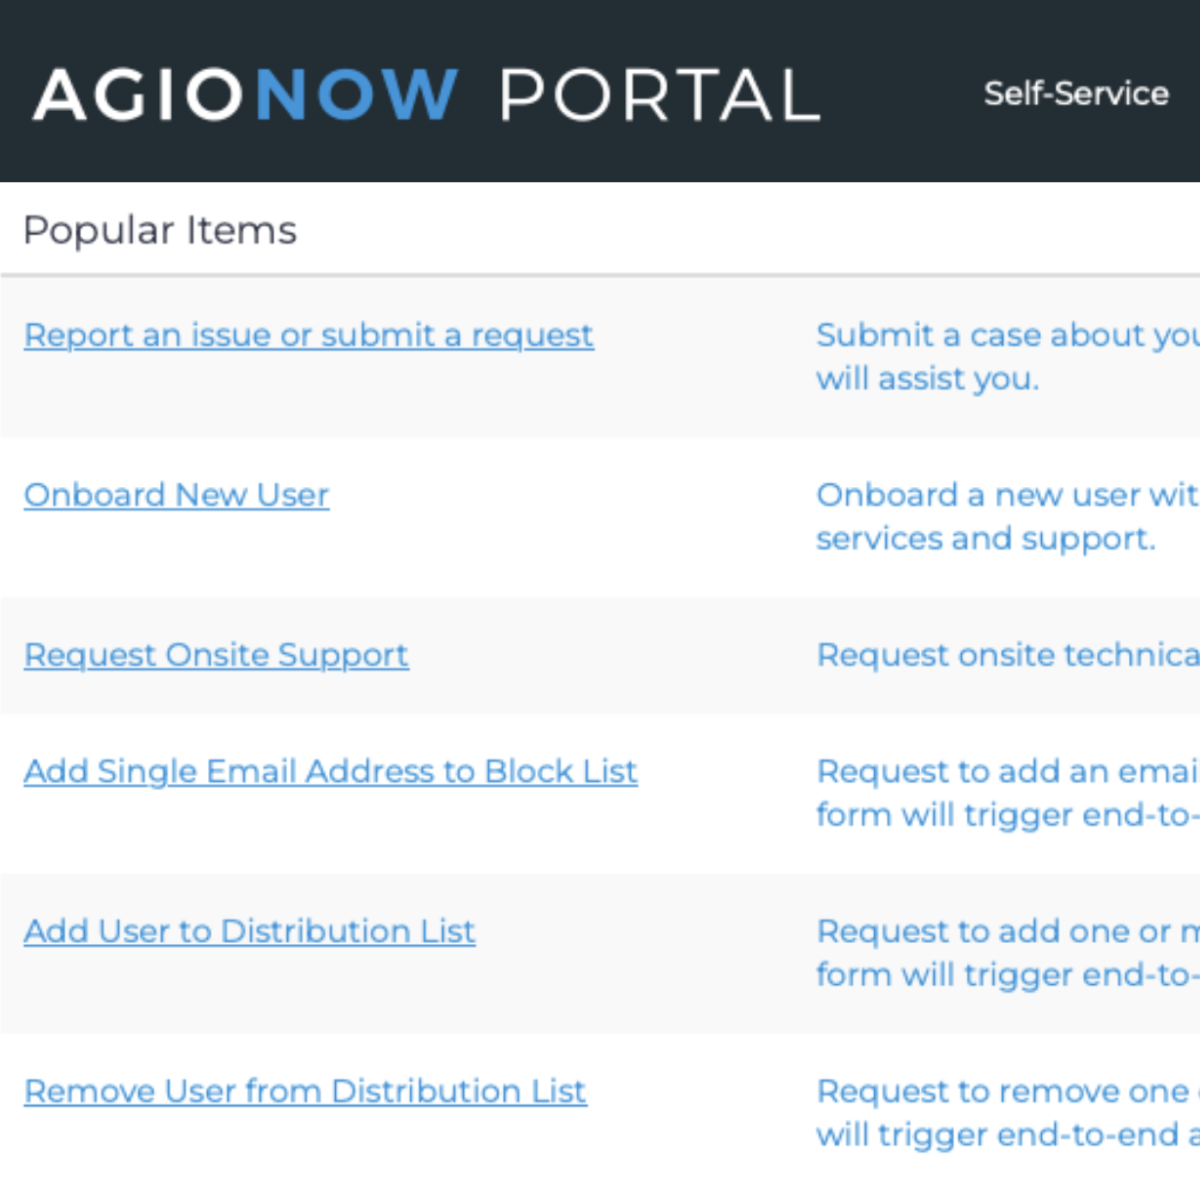Click the blue NOW letters in the logo
The image size is (1200, 1200).
tap(356, 95)
